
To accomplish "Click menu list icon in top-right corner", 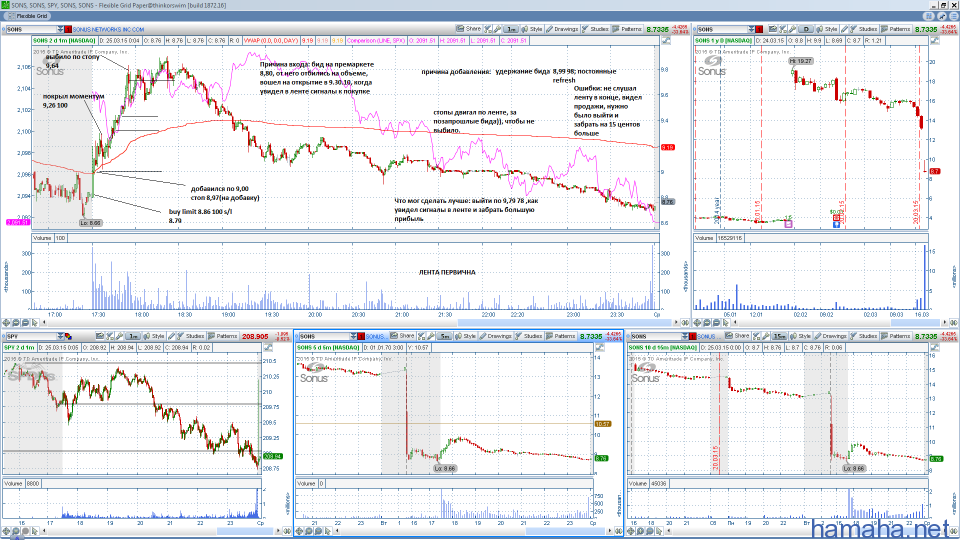I will pyautogui.click(x=953, y=16).
